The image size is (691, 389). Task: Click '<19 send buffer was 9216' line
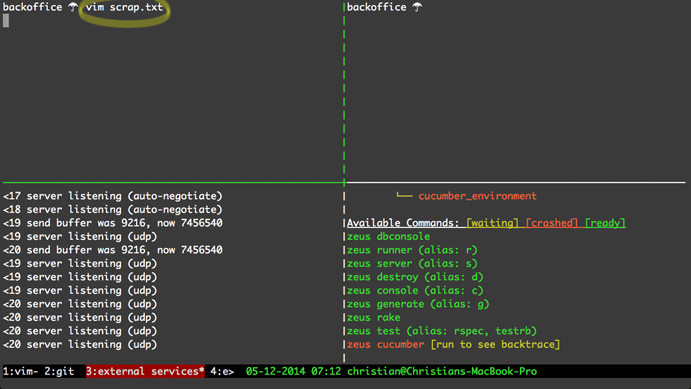113,223
